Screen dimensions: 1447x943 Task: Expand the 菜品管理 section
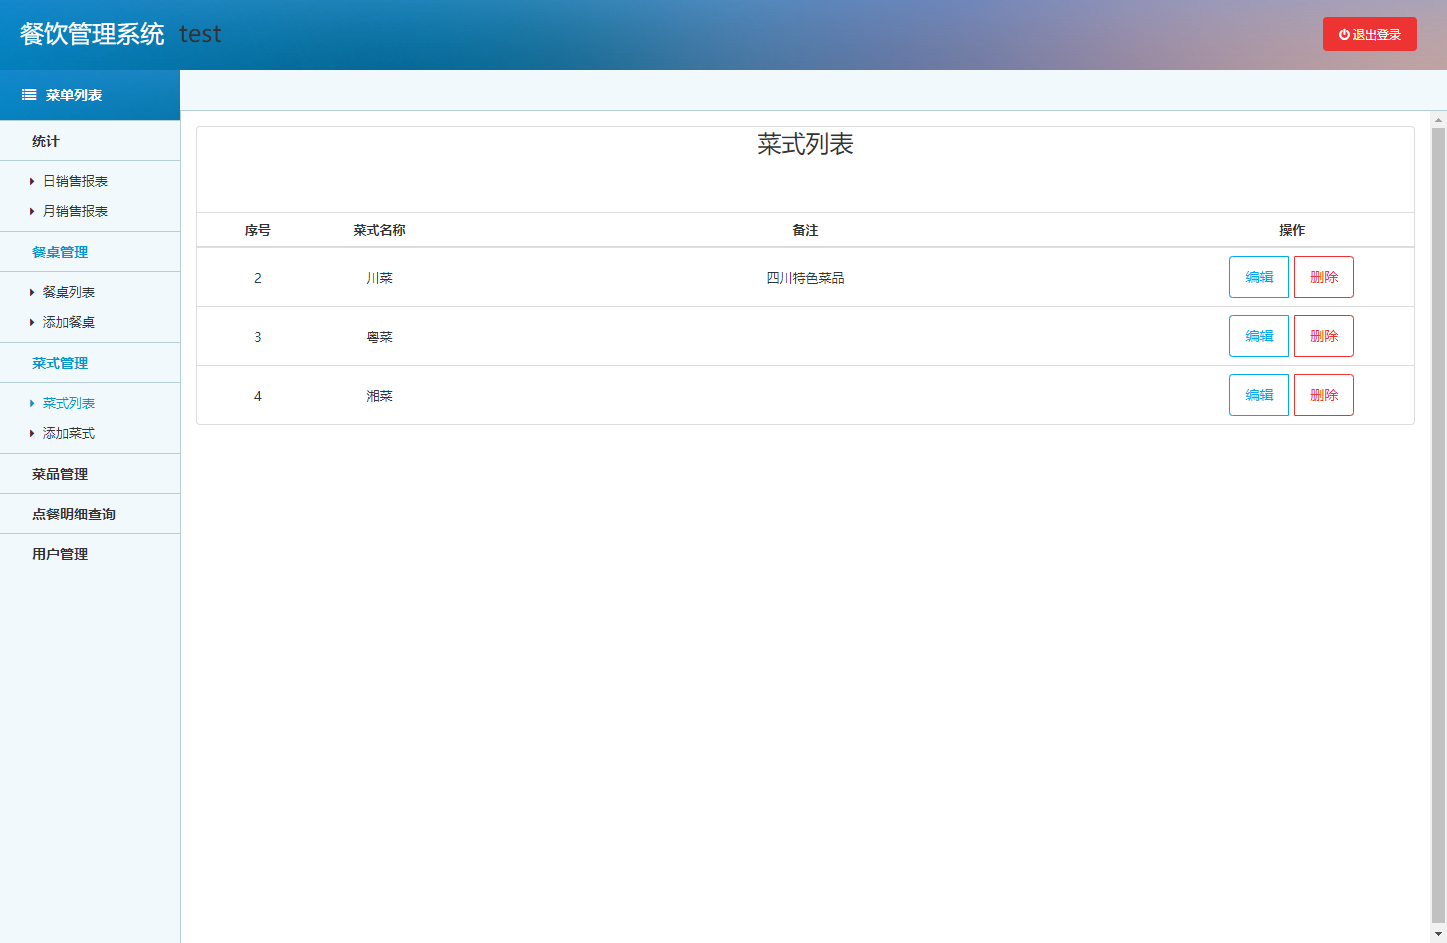pyautogui.click(x=60, y=475)
